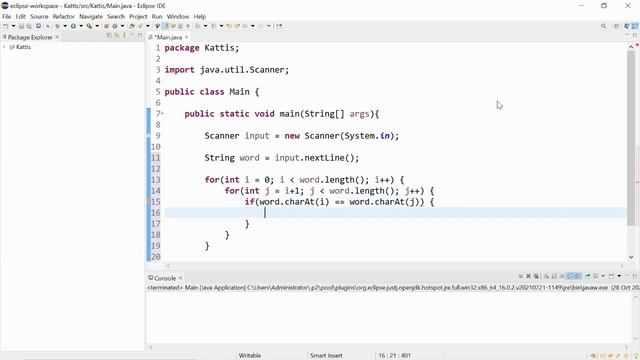The image size is (640, 360).
Task: Pin the Console view
Action: point(588,276)
